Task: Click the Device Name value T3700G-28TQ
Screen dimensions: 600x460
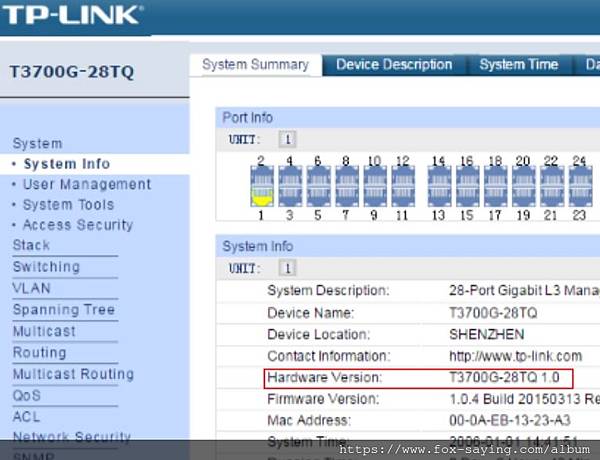Action: coord(493,313)
